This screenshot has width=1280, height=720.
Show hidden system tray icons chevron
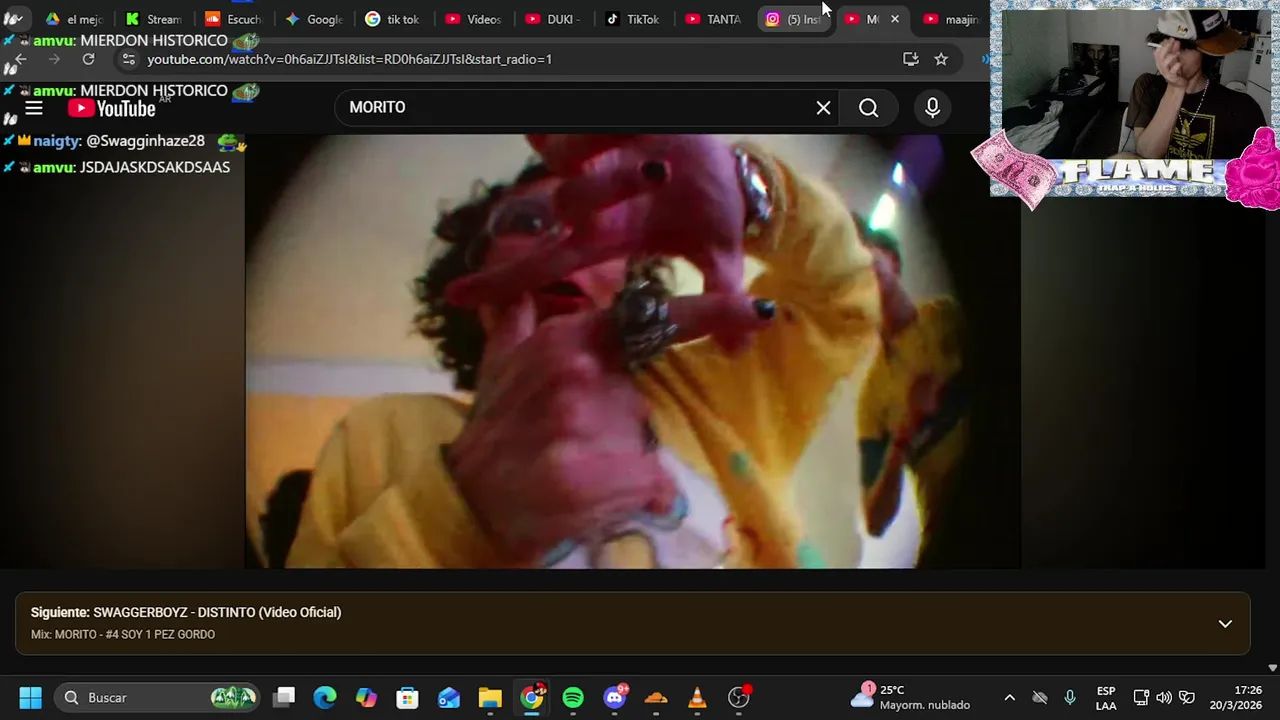[1009, 697]
